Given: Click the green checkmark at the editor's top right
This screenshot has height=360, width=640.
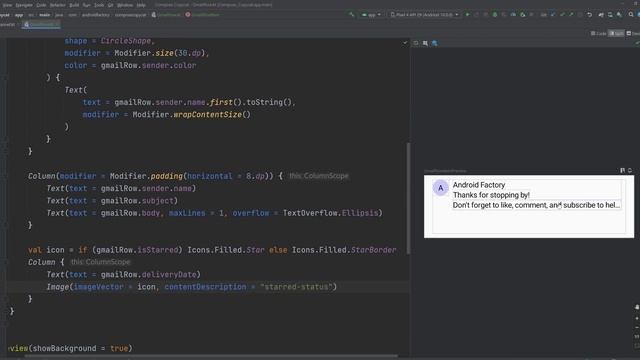Looking at the screenshot, I should 405,43.
